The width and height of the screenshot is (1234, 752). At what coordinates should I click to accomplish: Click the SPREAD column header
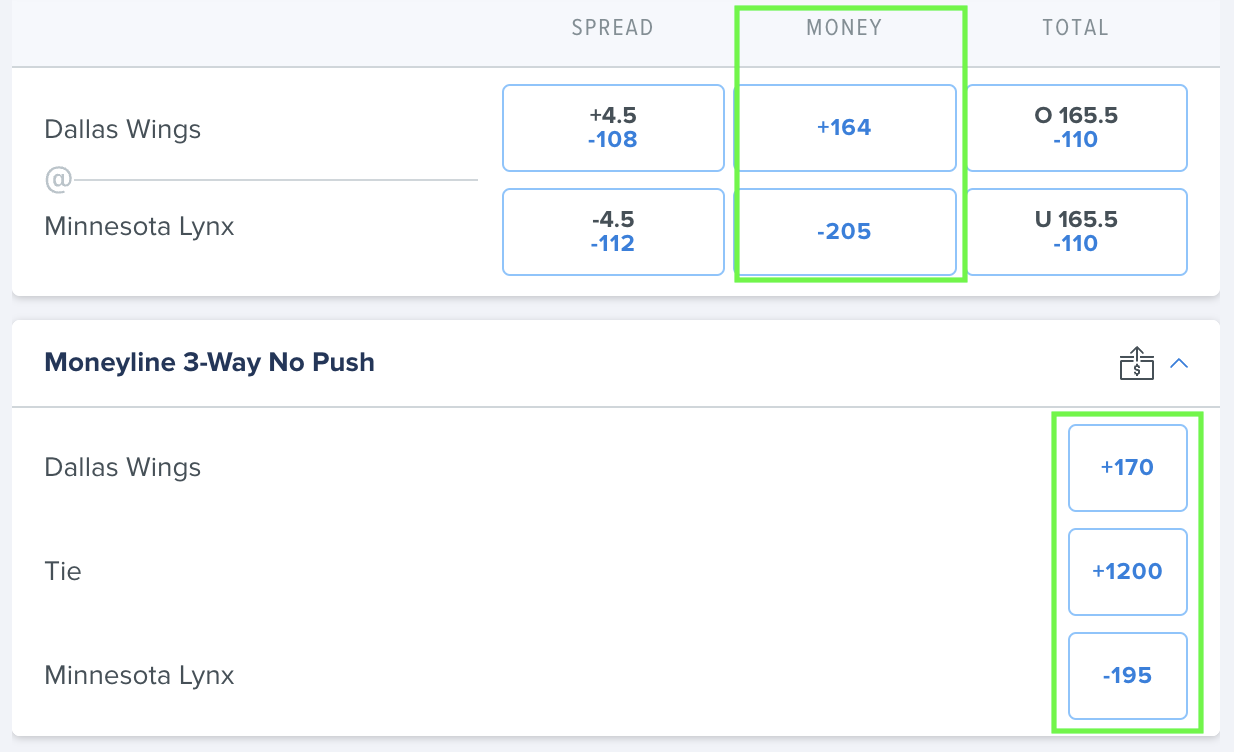(612, 27)
